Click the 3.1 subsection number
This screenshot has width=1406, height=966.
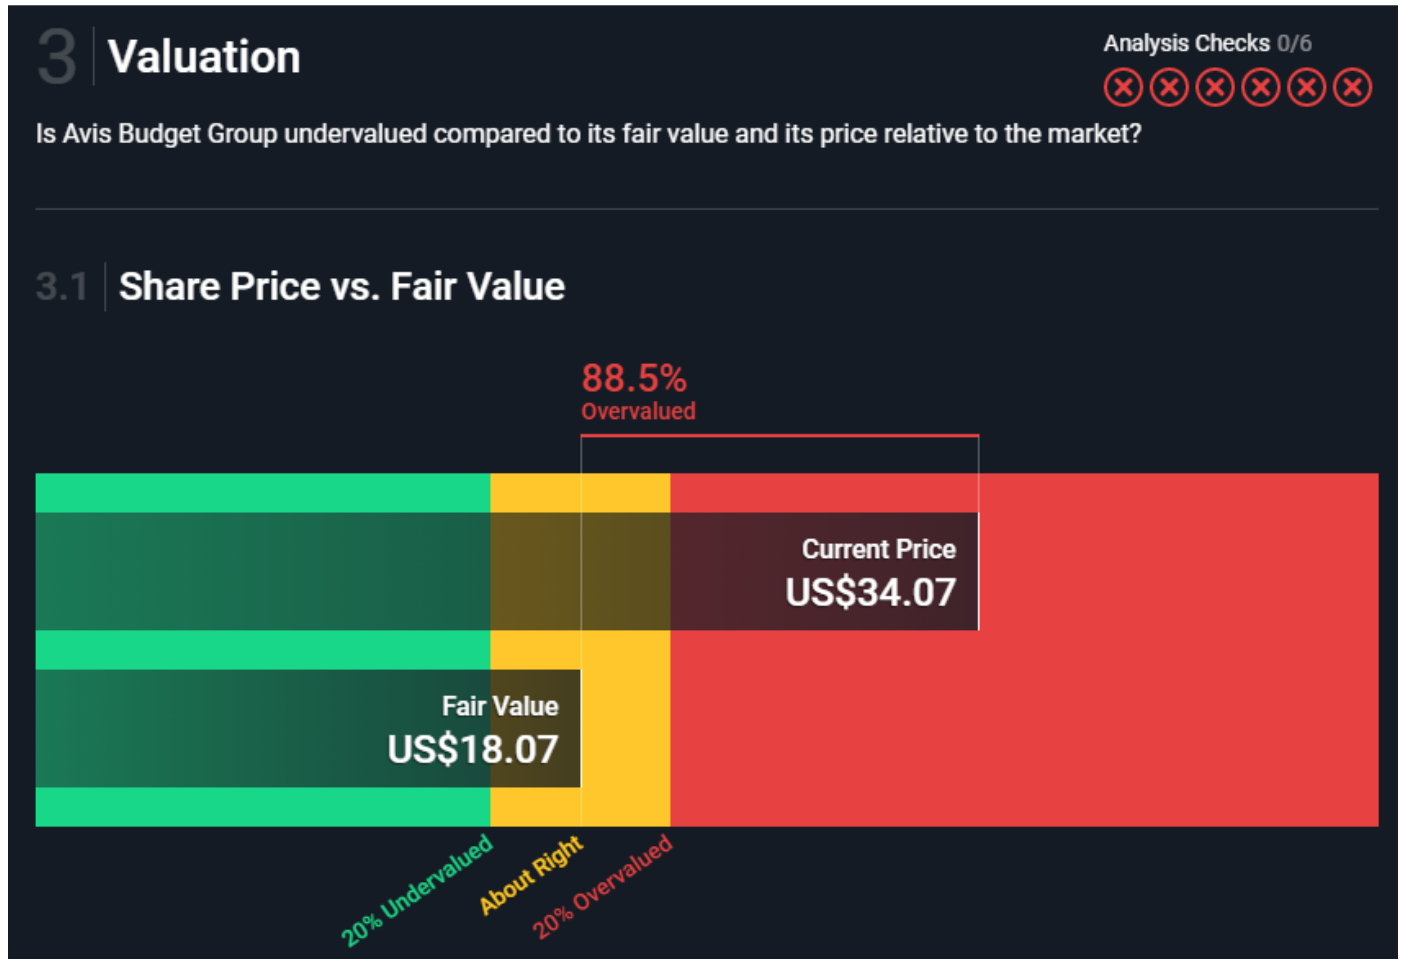62,287
